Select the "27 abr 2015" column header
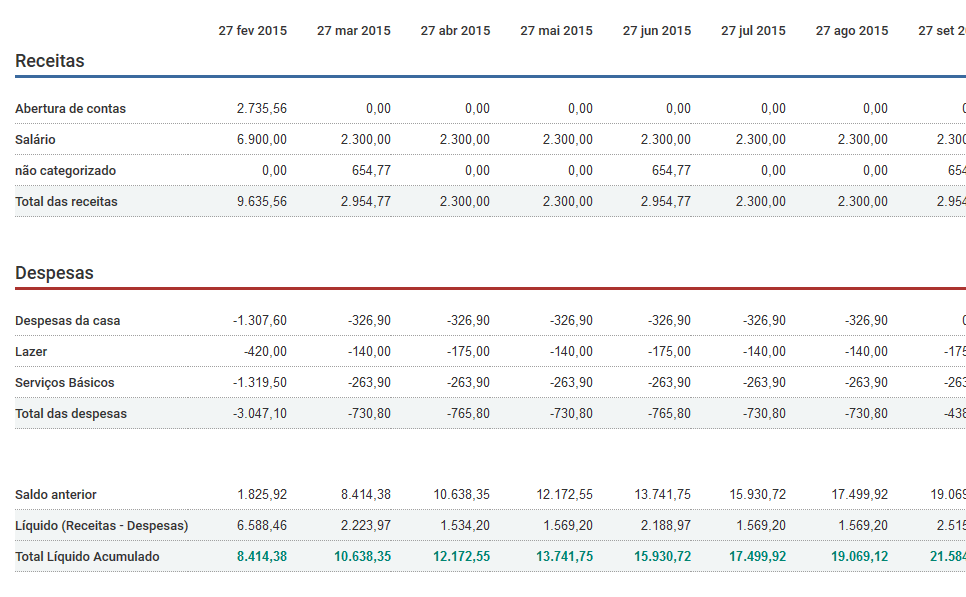This screenshot has width=966, height=597. (455, 31)
